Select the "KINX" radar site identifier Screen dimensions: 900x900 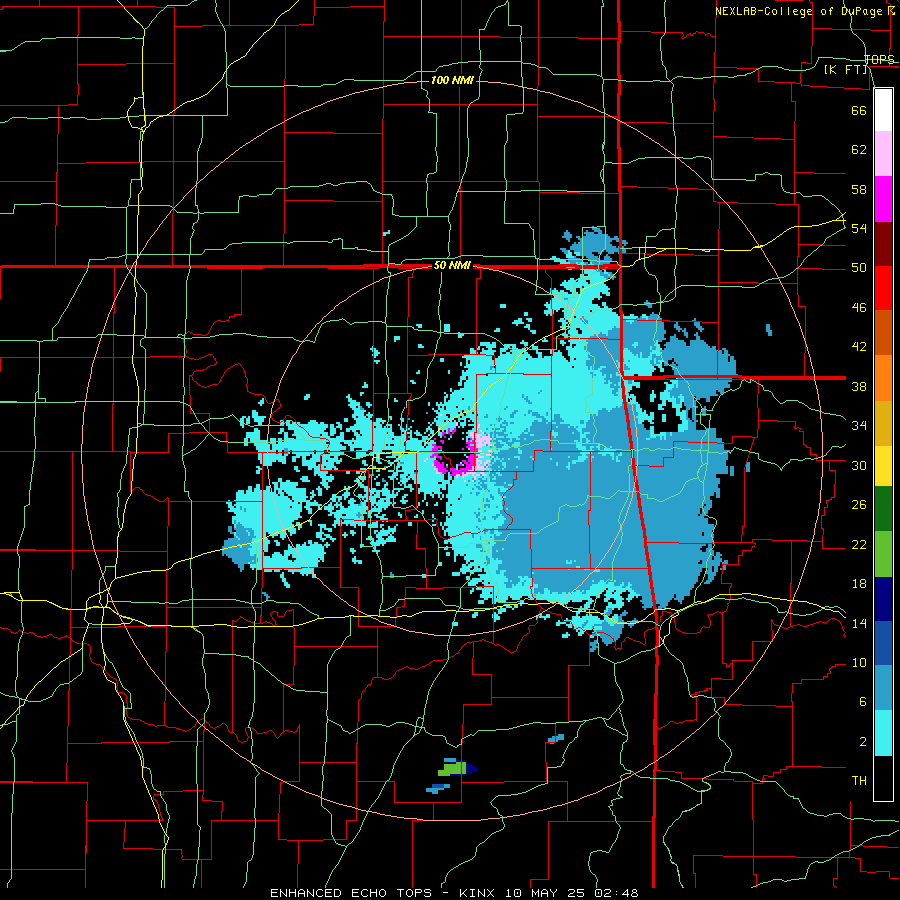477,893
